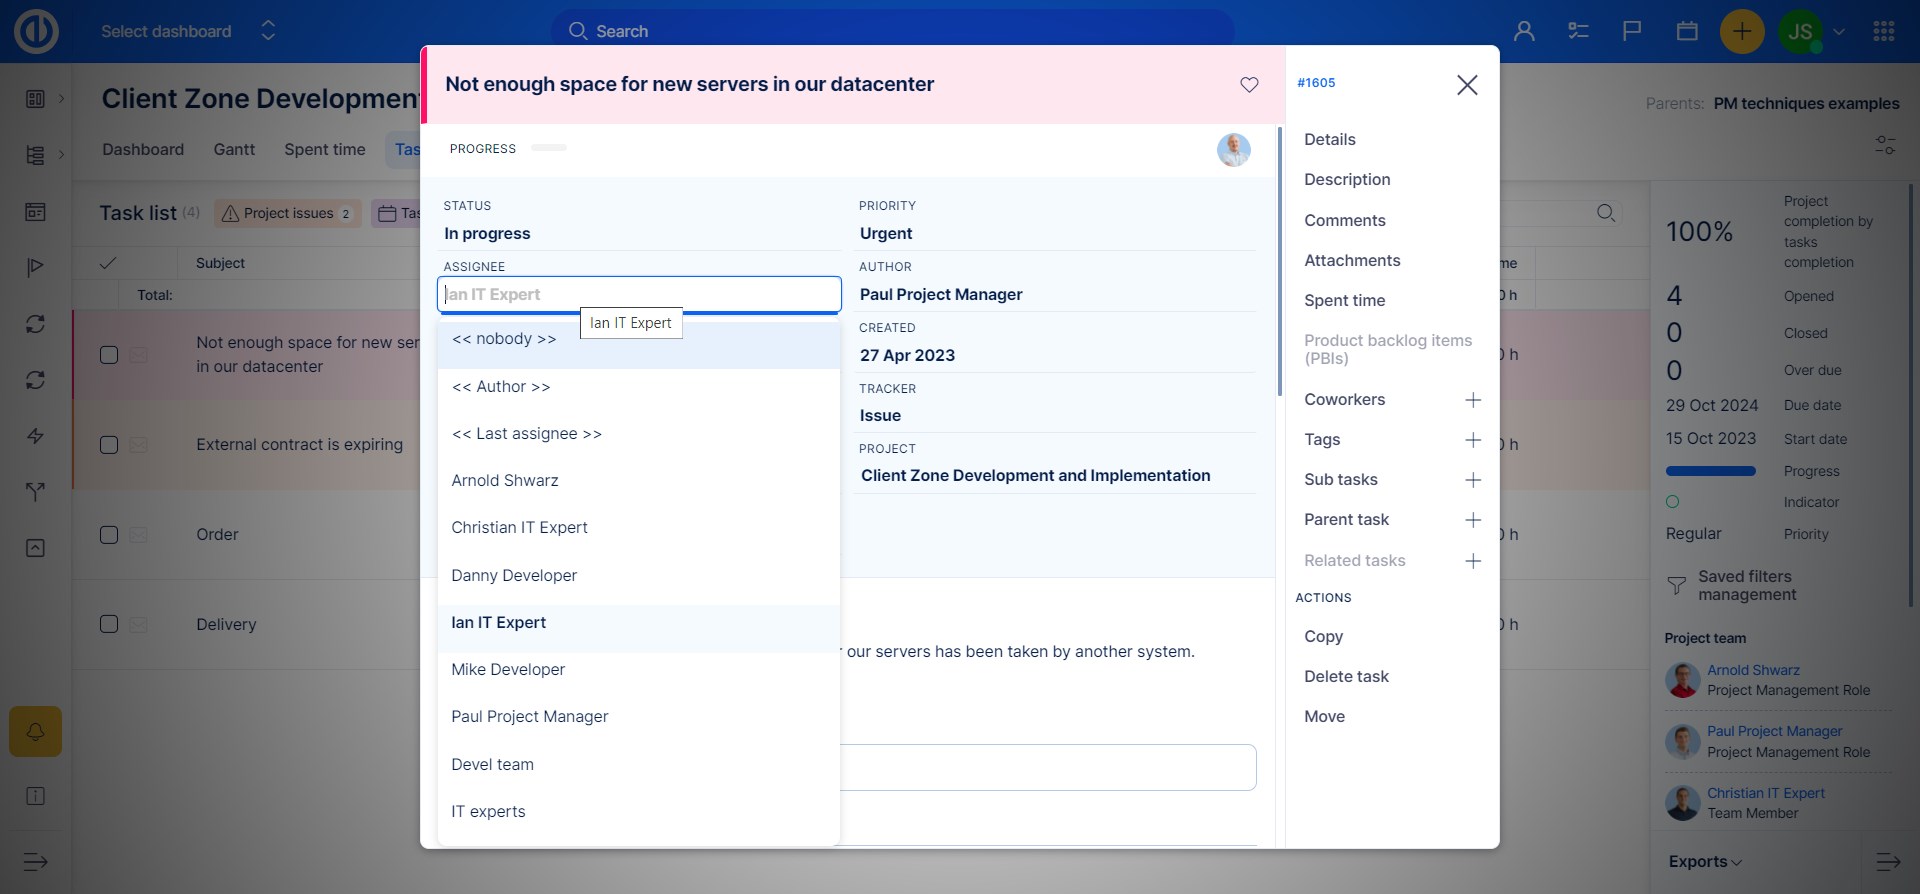Open the apps grid icon
Image resolution: width=1920 pixels, height=894 pixels.
point(1884,31)
